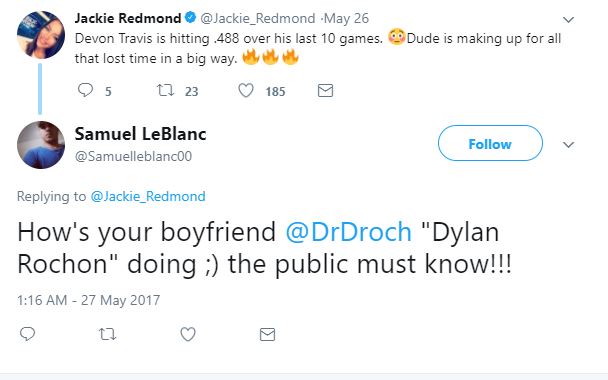Send Jackie Redmond's tweet via direct message
Image resolution: width=608 pixels, height=380 pixels.
click(325, 90)
